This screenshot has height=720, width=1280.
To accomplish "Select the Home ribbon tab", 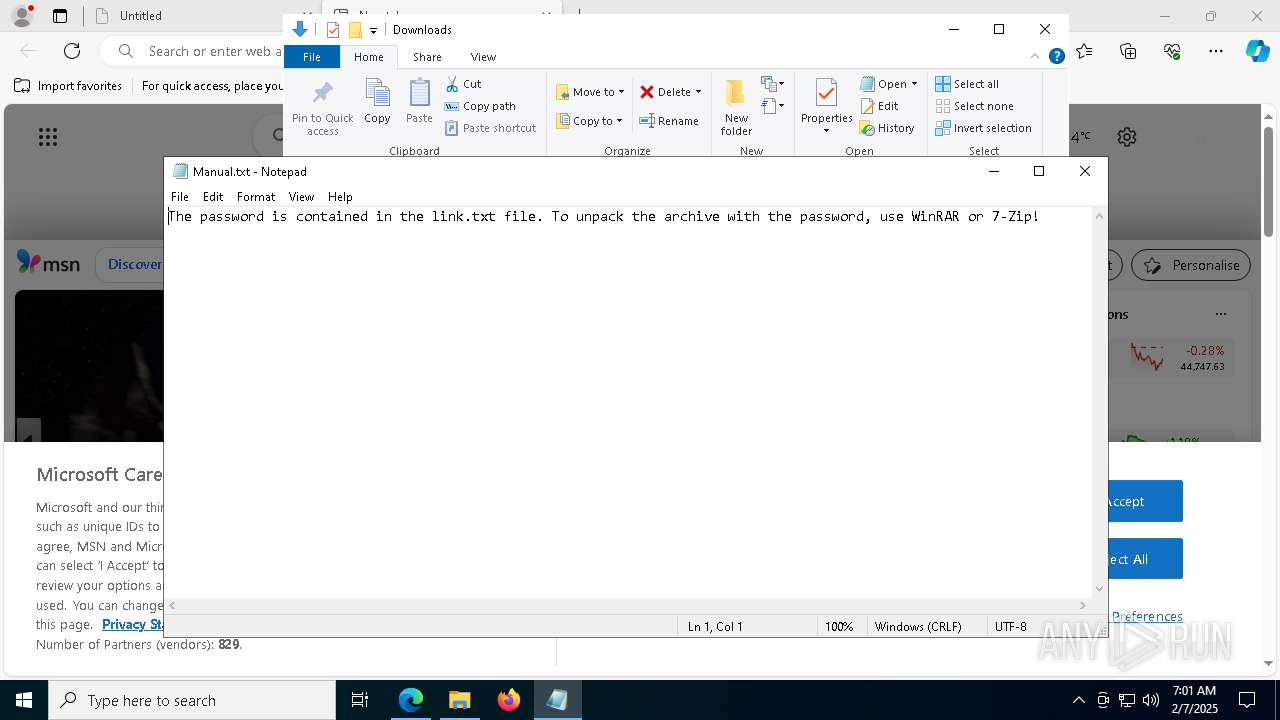I will point(368,57).
